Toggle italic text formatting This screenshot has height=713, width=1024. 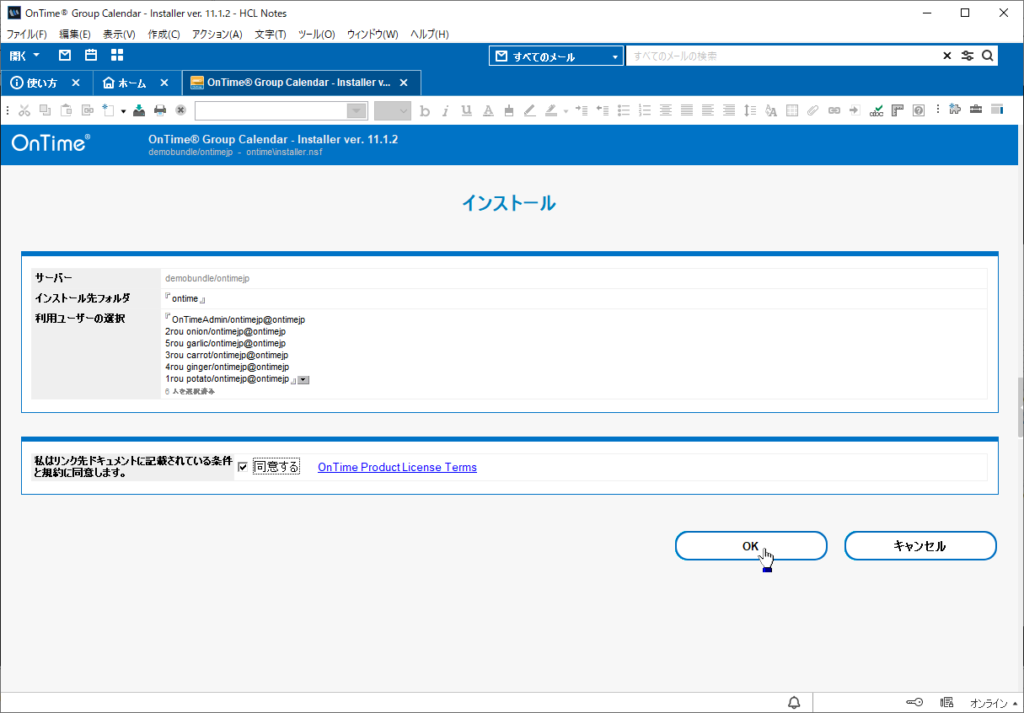pyautogui.click(x=445, y=111)
